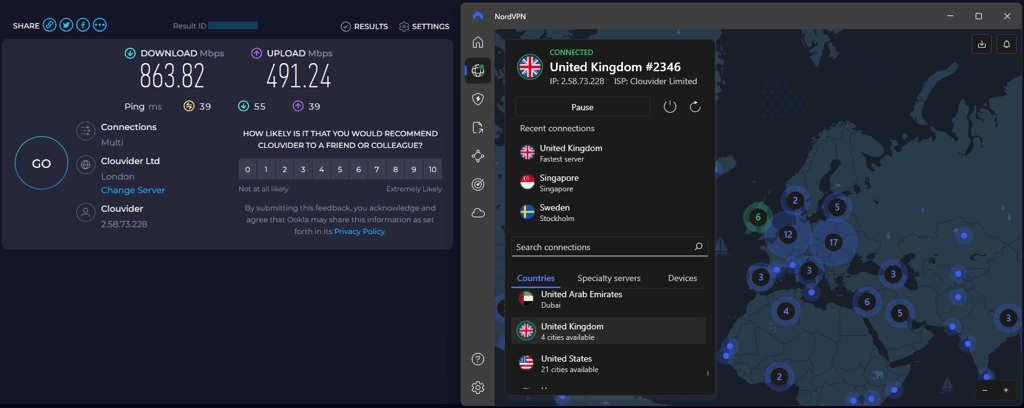The width and height of the screenshot is (1024, 408).
Task: Open the file sharing sidebar icon
Action: click(x=478, y=128)
